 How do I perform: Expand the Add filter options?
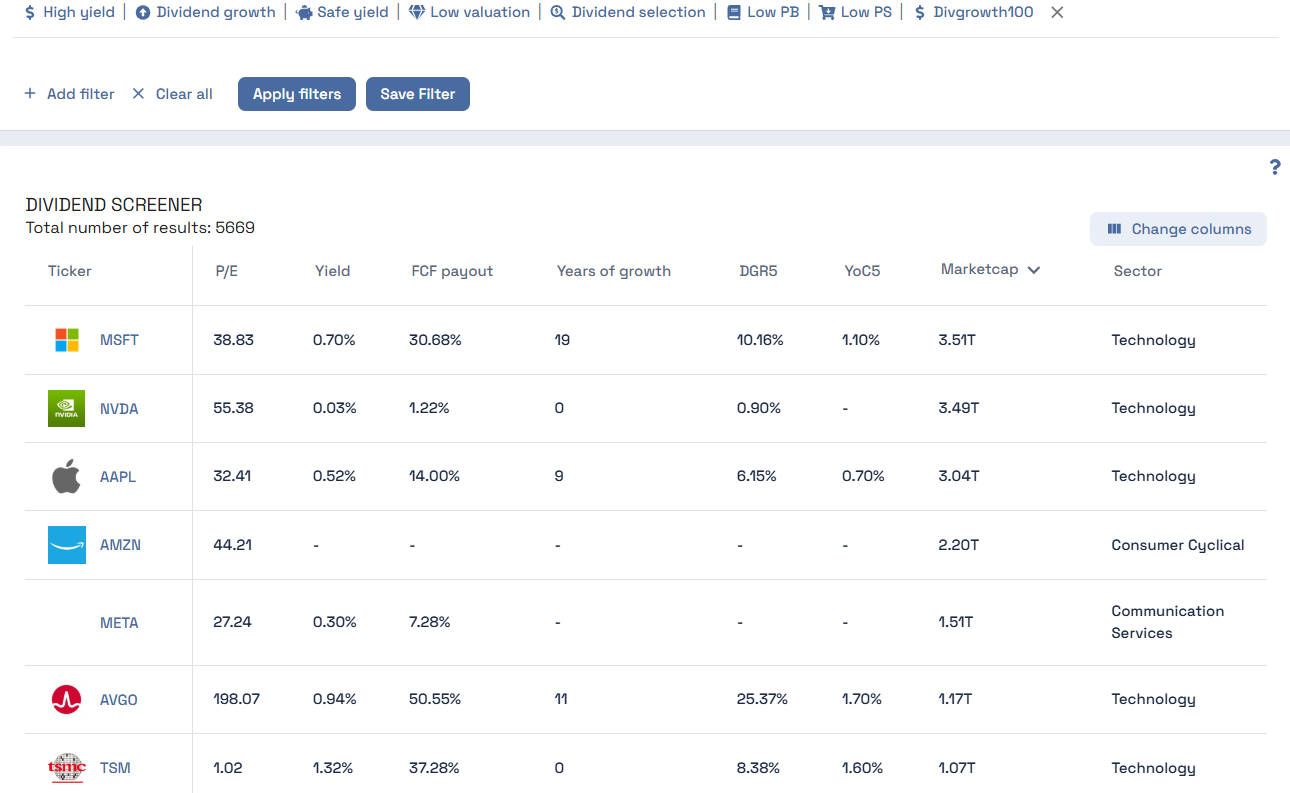pyautogui.click(x=69, y=93)
